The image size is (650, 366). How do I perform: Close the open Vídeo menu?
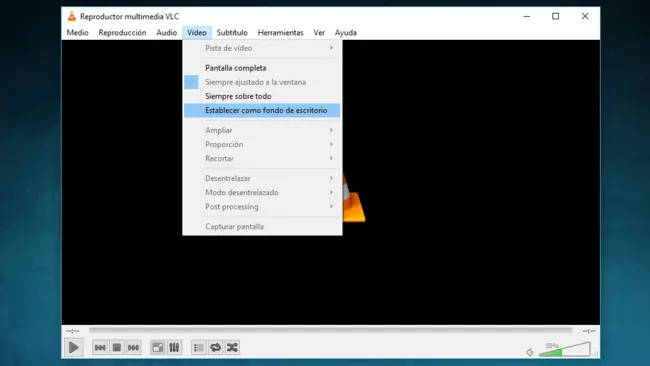click(x=196, y=32)
